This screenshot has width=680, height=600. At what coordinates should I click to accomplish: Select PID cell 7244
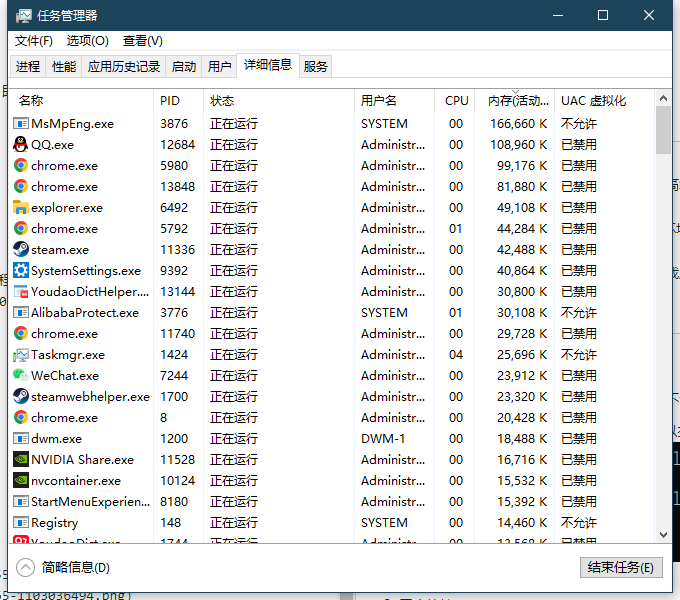pyautogui.click(x=174, y=375)
